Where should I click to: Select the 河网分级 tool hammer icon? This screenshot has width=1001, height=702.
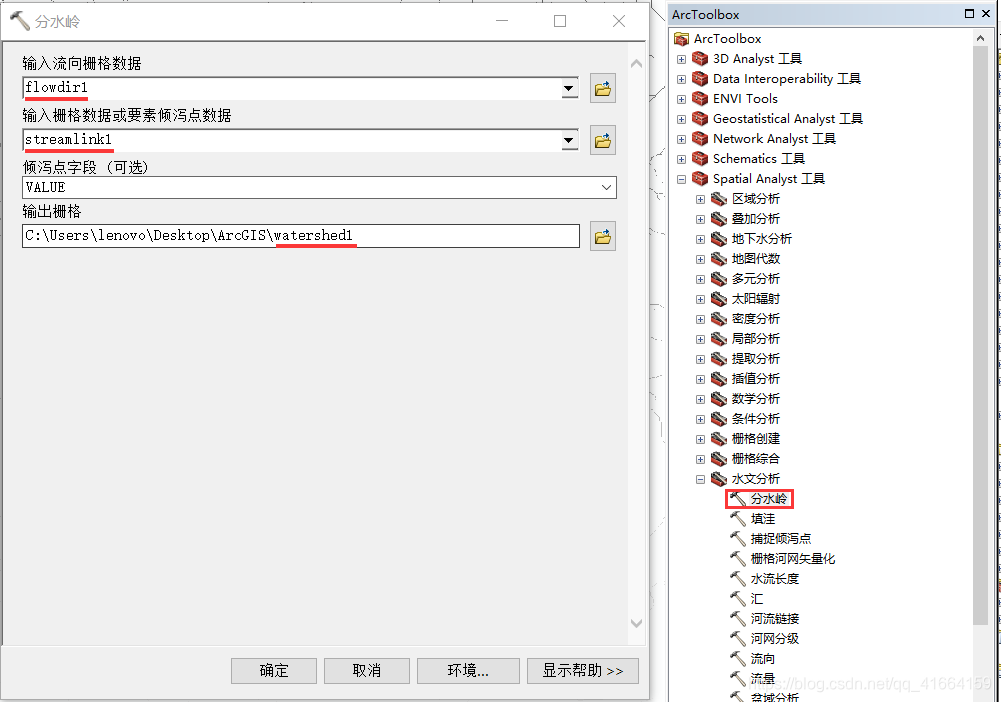coord(738,639)
